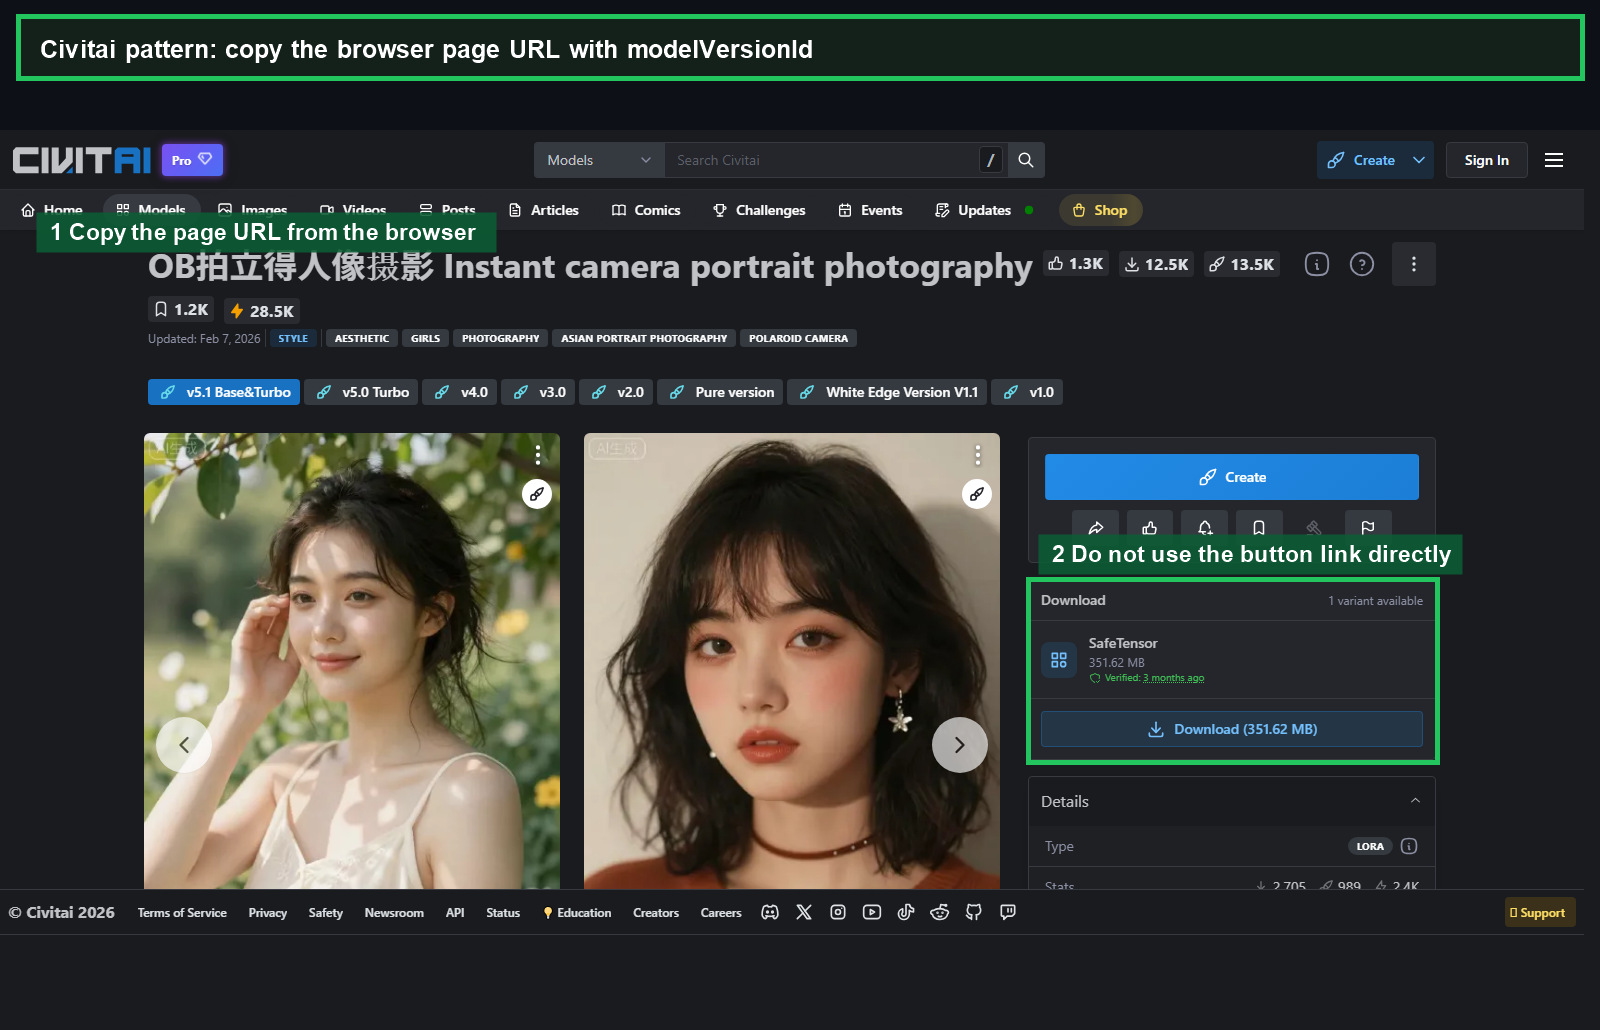Select the v3.0 version
The height and width of the screenshot is (1030, 1600).
538,392
